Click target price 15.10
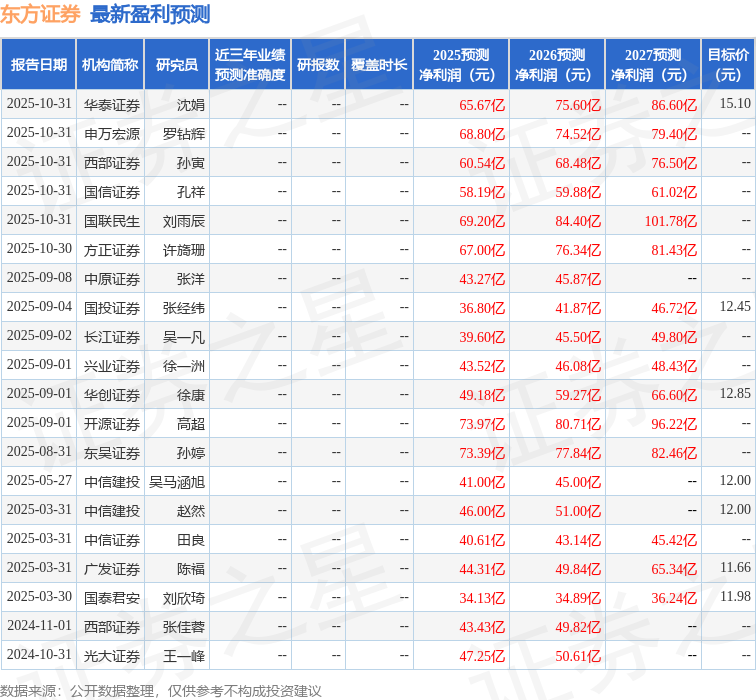This screenshot has height=700, width=756. [735, 104]
